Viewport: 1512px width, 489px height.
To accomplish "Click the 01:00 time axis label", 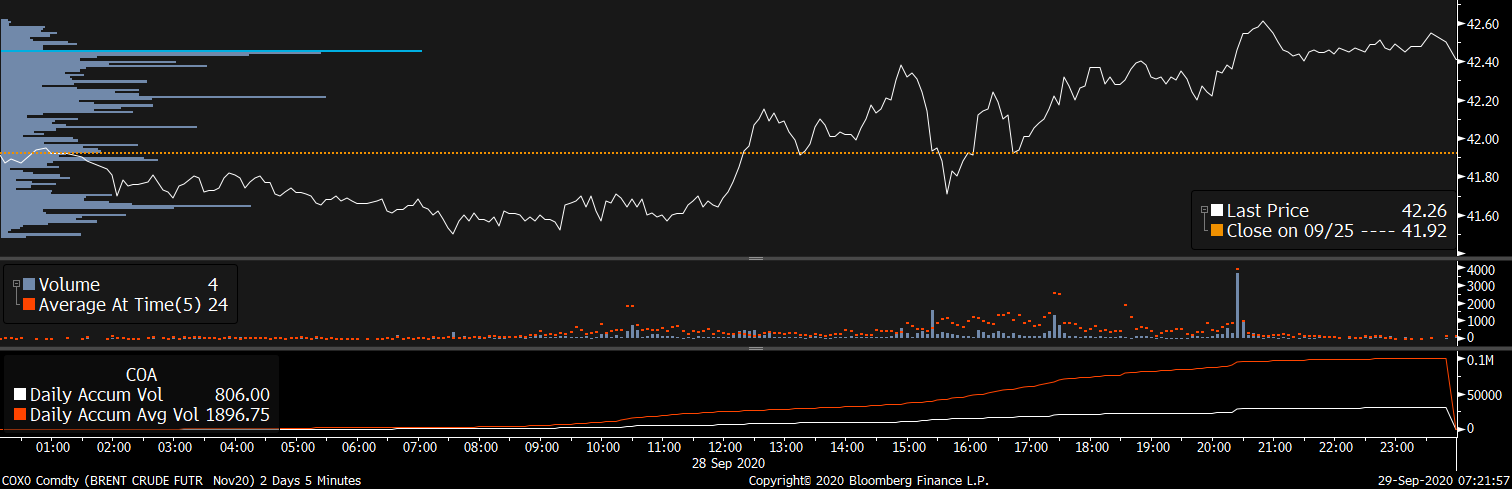I will 52,447.
